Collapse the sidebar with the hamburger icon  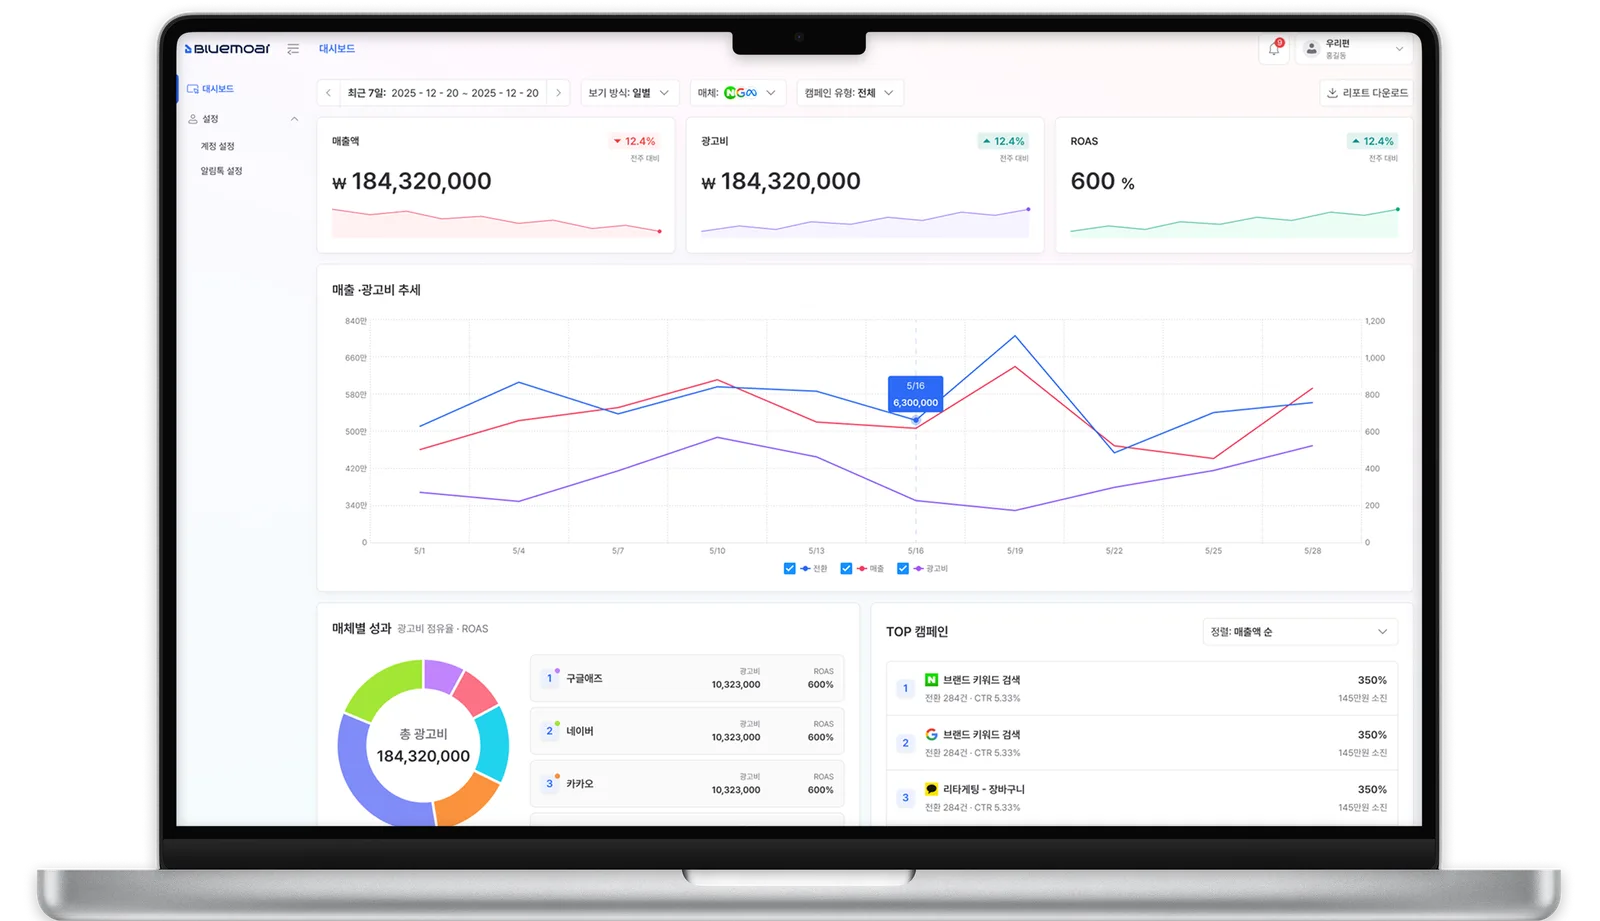click(x=293, y=48)
